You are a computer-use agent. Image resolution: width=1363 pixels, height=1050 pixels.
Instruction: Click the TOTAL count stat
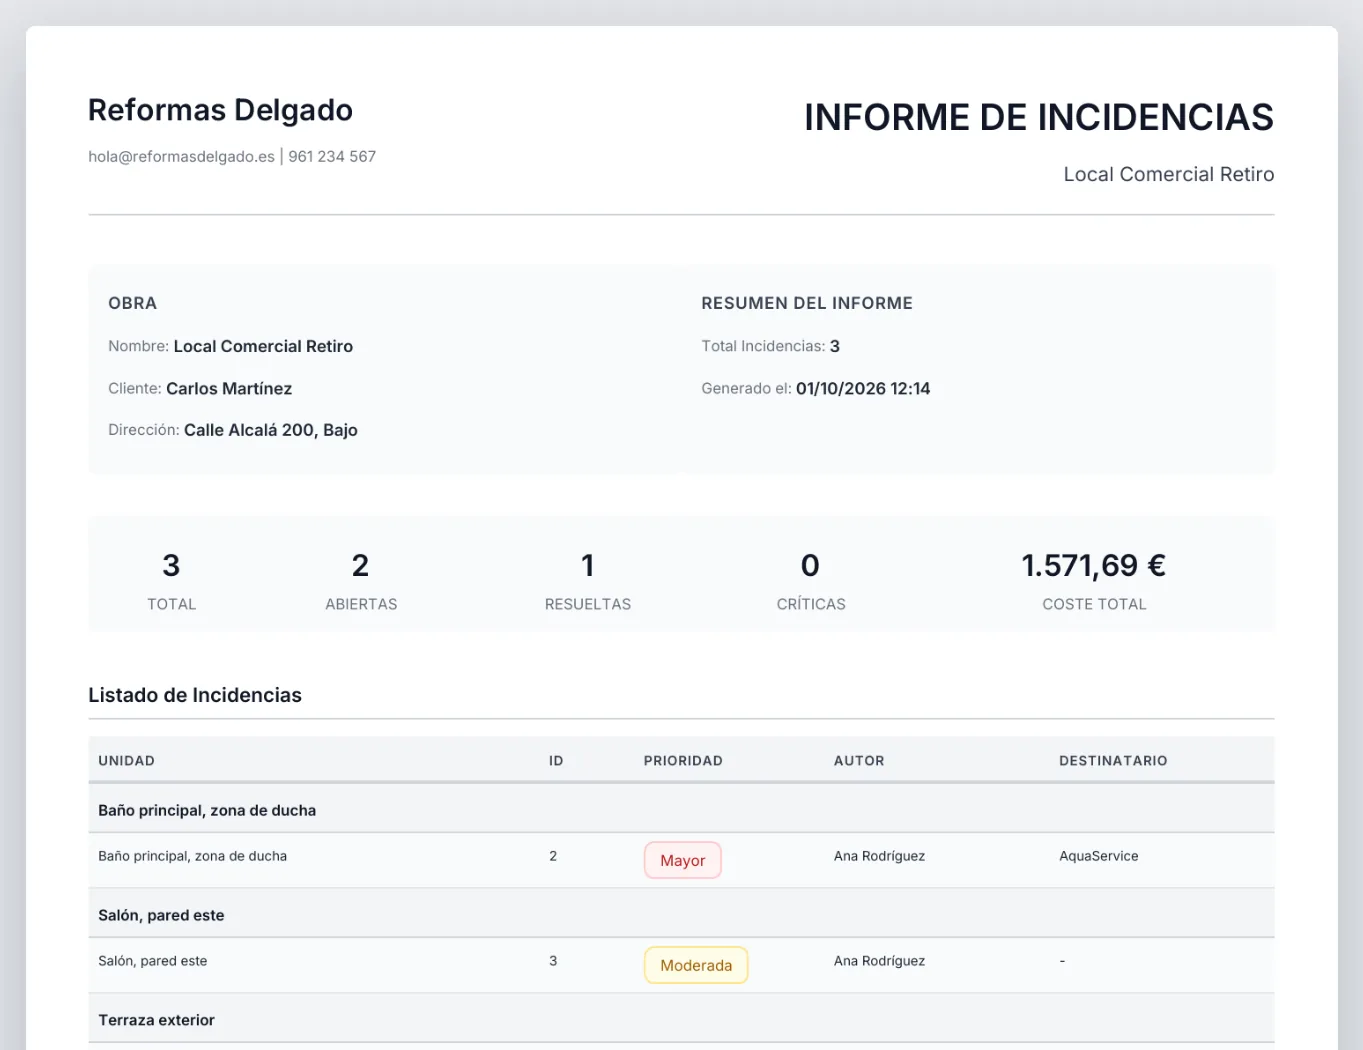[172, 580]
